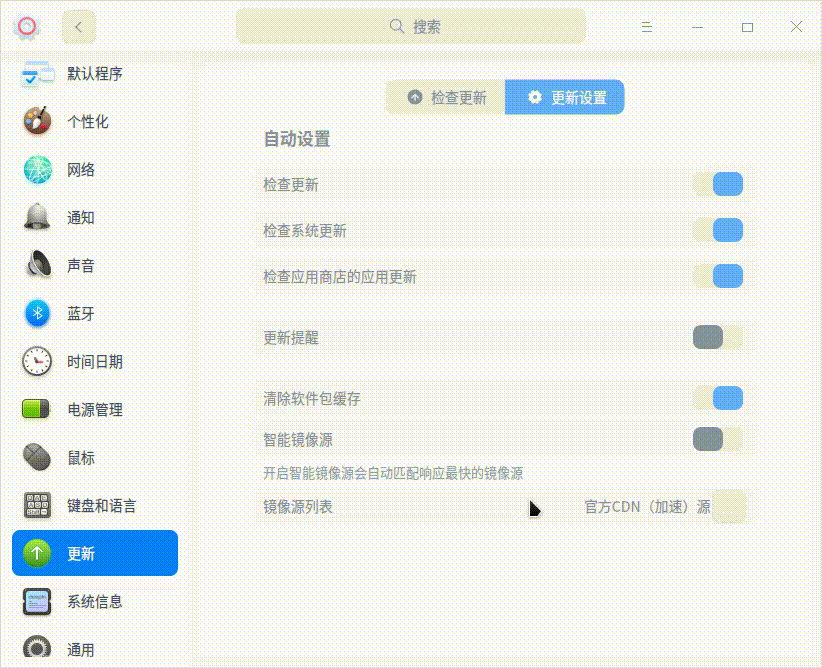Click 官方CDN（加速）源 mirror value
The width and height of the screenshot is (822, 668).
pyautogui.click(x=647, y=507)
